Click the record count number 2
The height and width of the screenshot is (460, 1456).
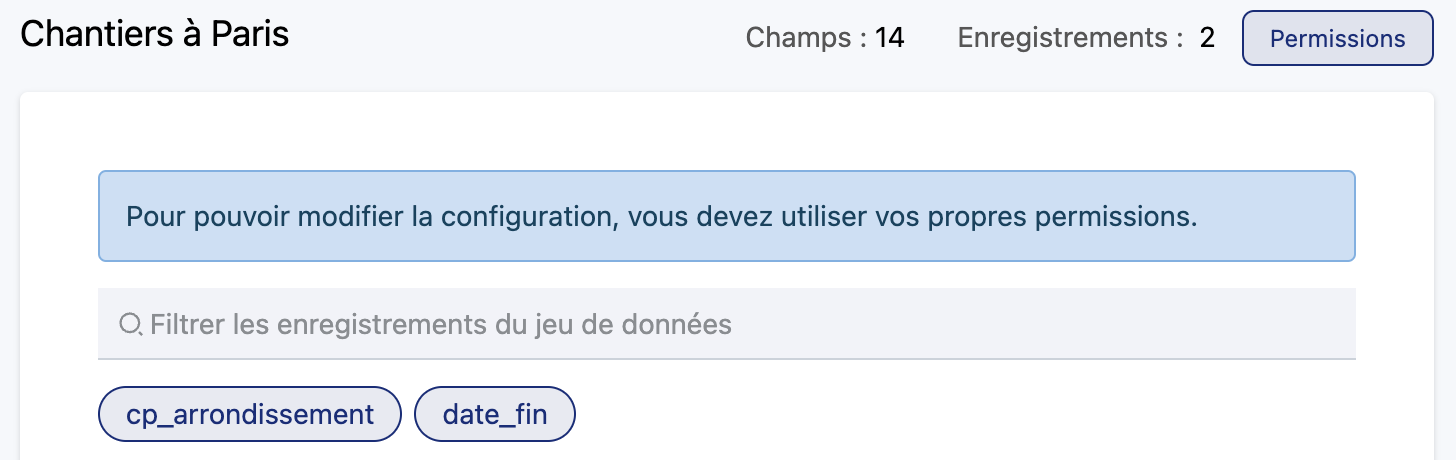pyautogui.click(x=1207, y=39)
